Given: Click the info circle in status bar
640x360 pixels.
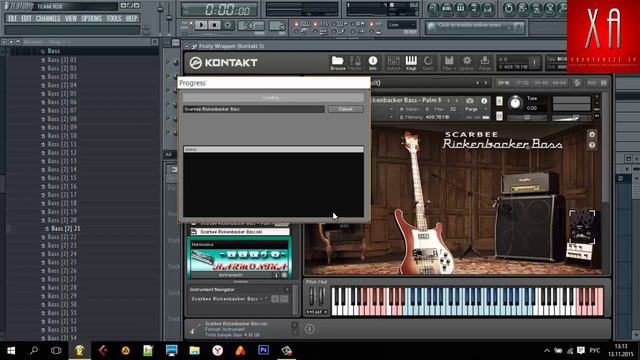Looking at the screenshot, I should [x=309, y=329].
